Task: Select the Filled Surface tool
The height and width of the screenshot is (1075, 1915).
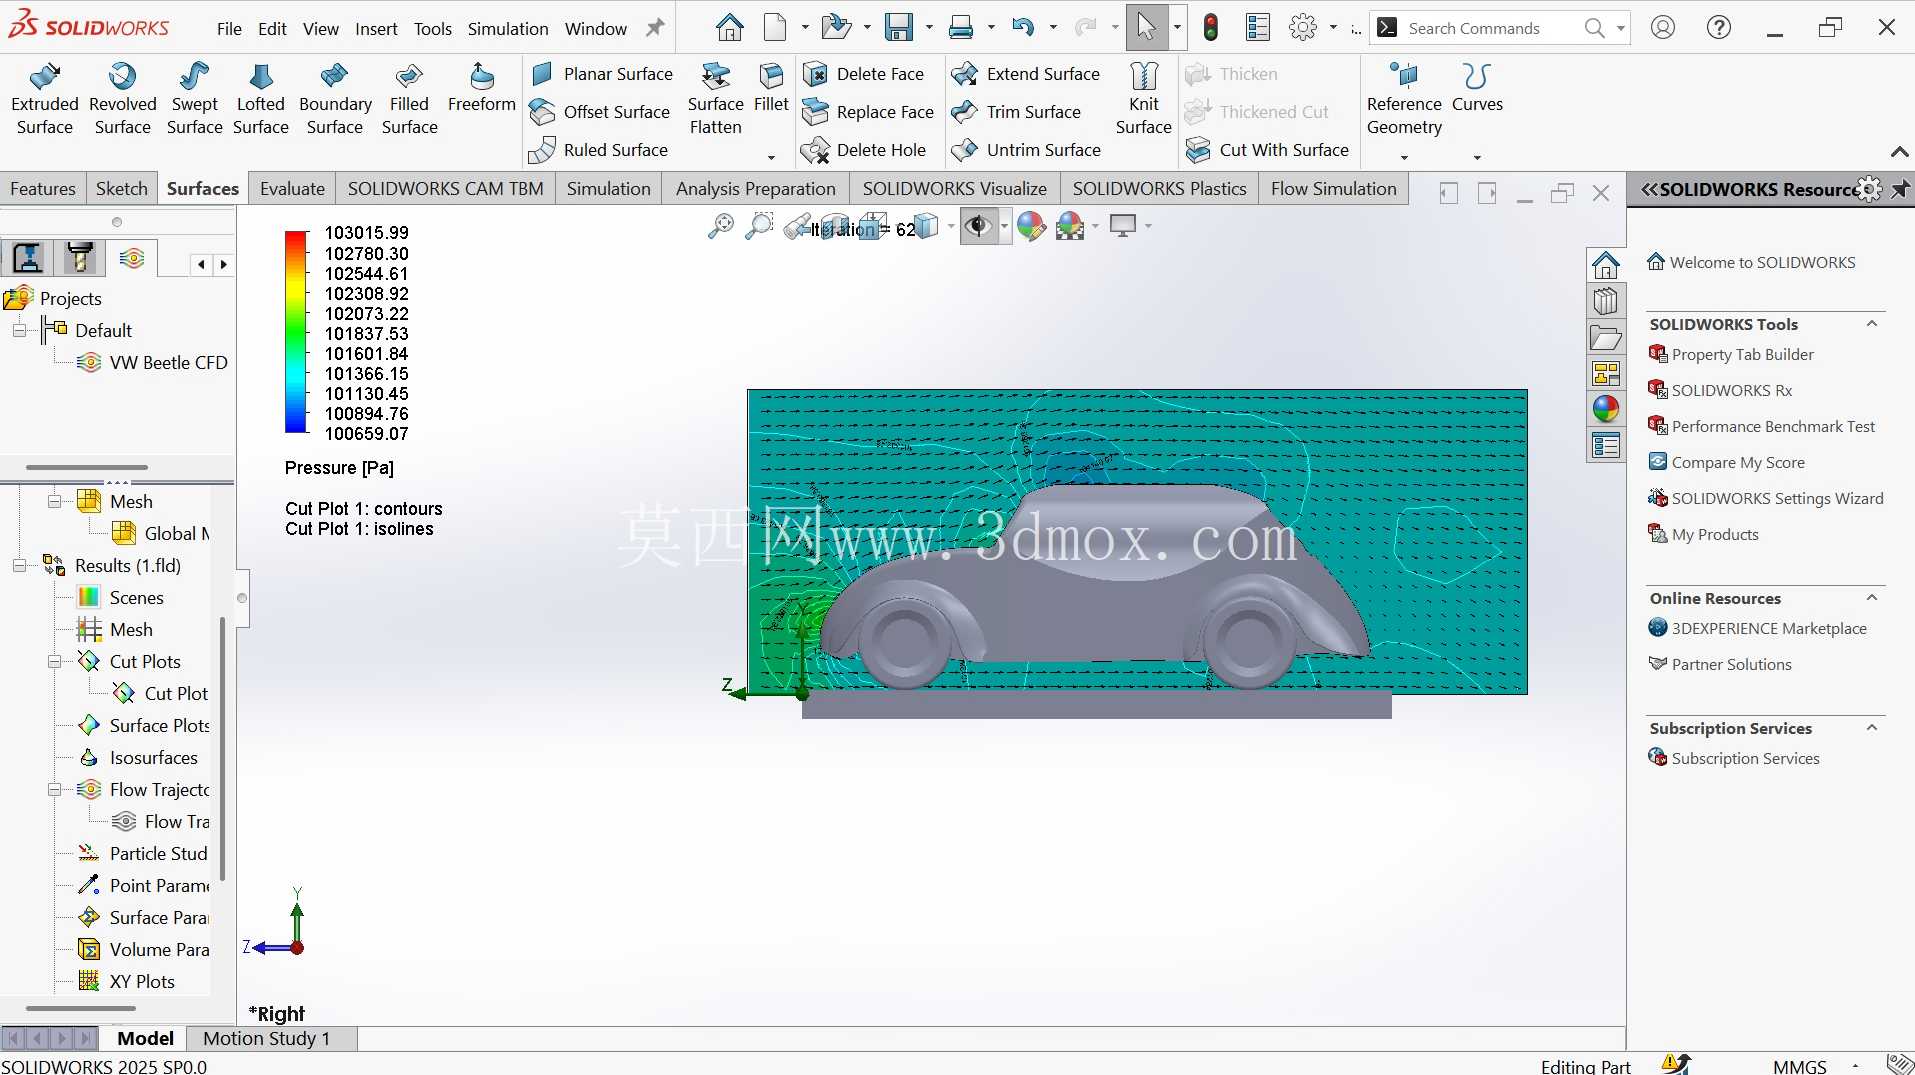Action: tap(409, 99)
